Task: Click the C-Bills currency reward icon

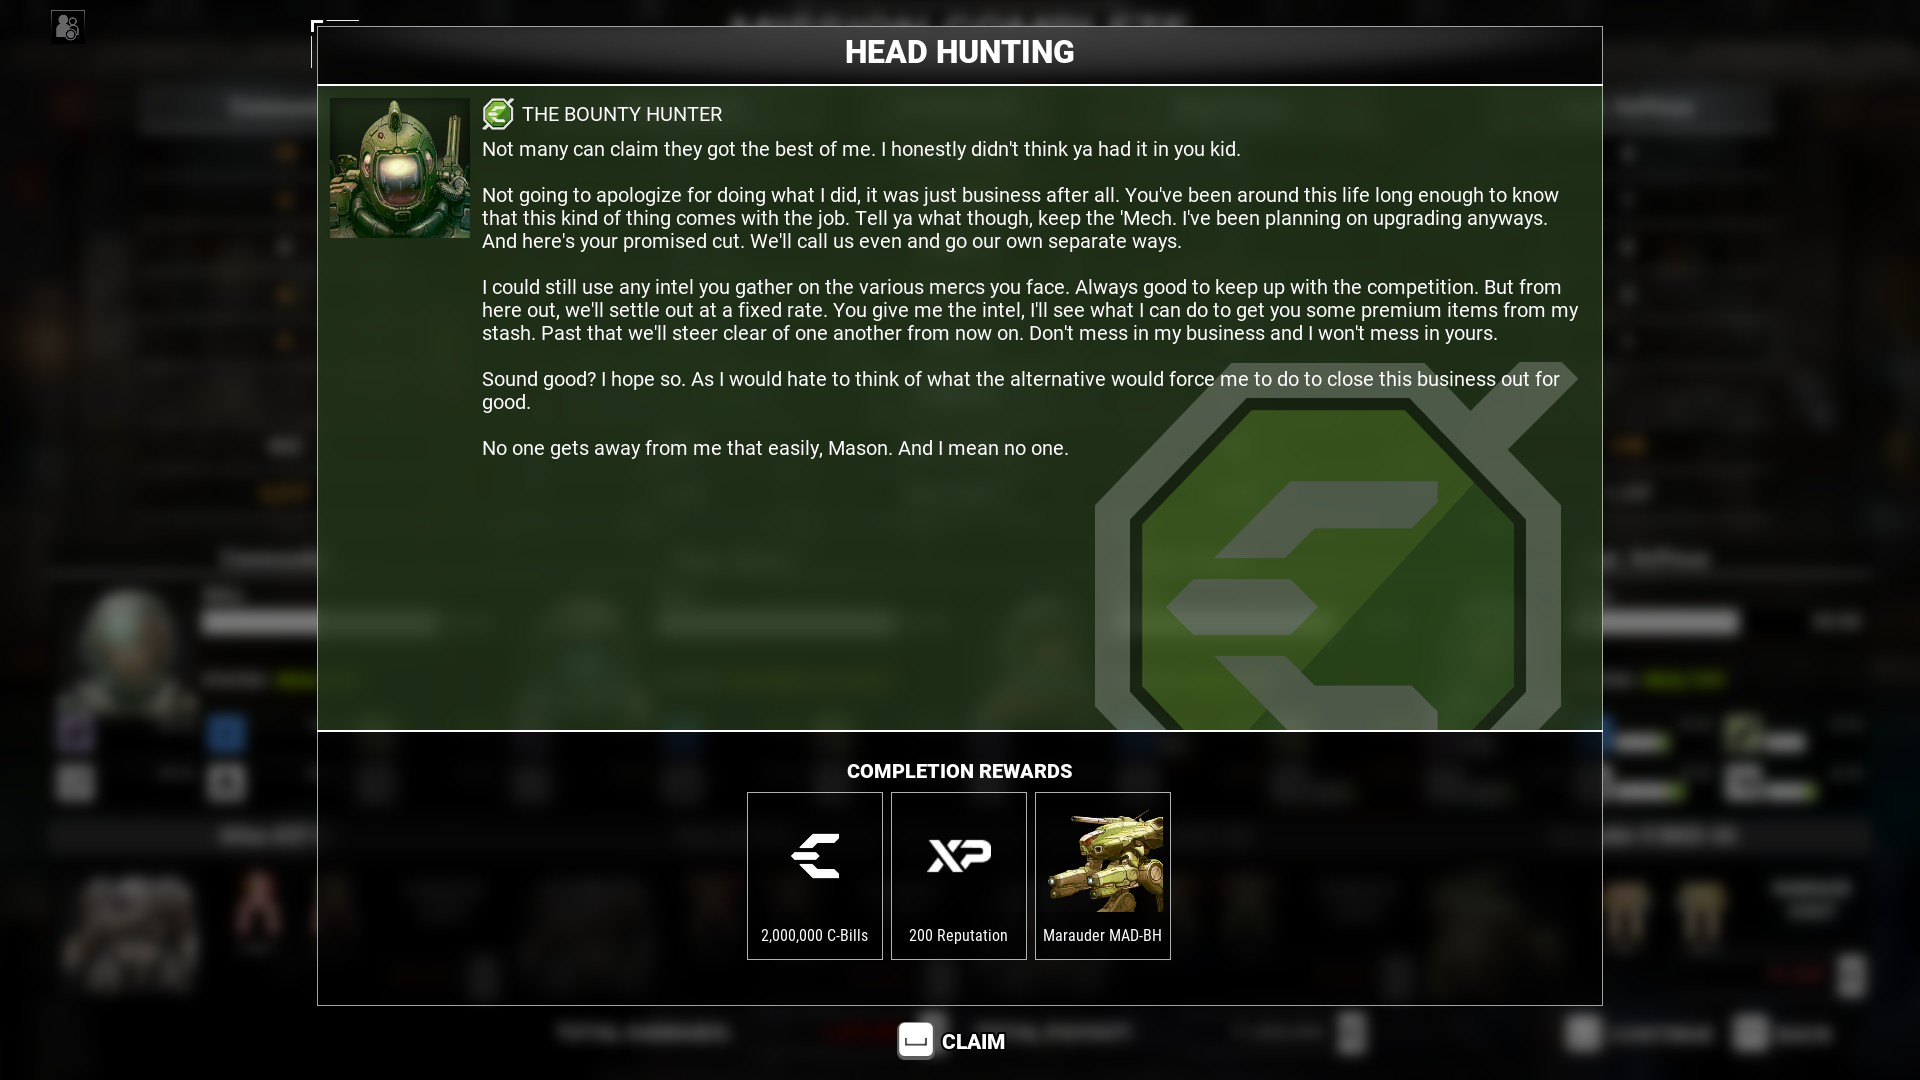Action: pos(815,856)
